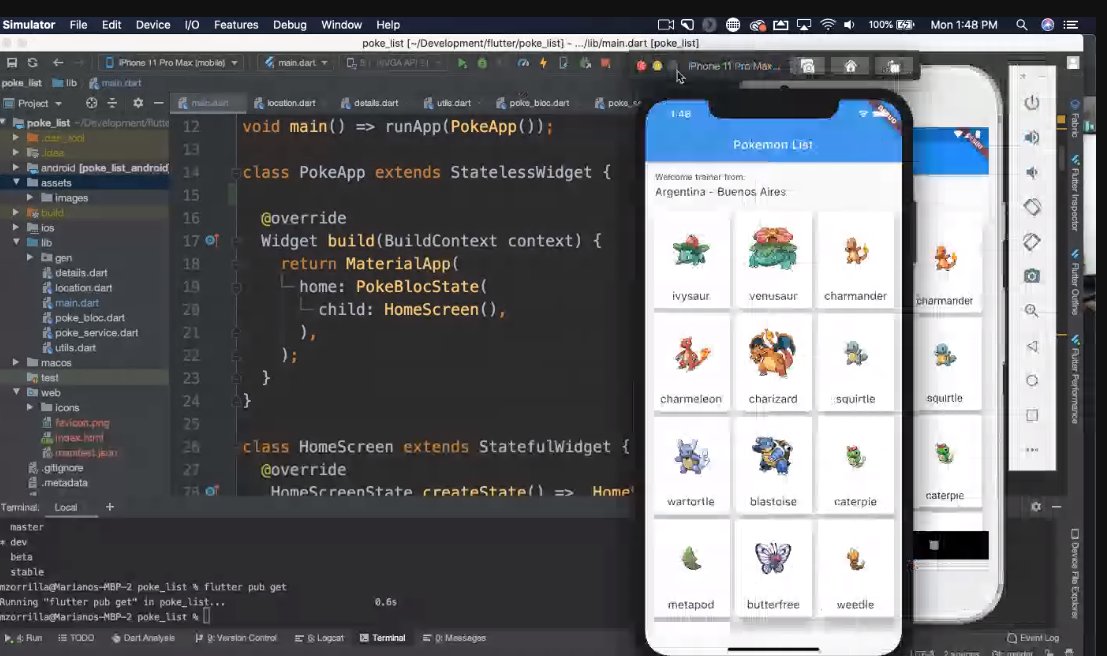Hide the Project panel with the minus icon
The height and width of the screenshot is (656, 1107).
coord(159,103)
